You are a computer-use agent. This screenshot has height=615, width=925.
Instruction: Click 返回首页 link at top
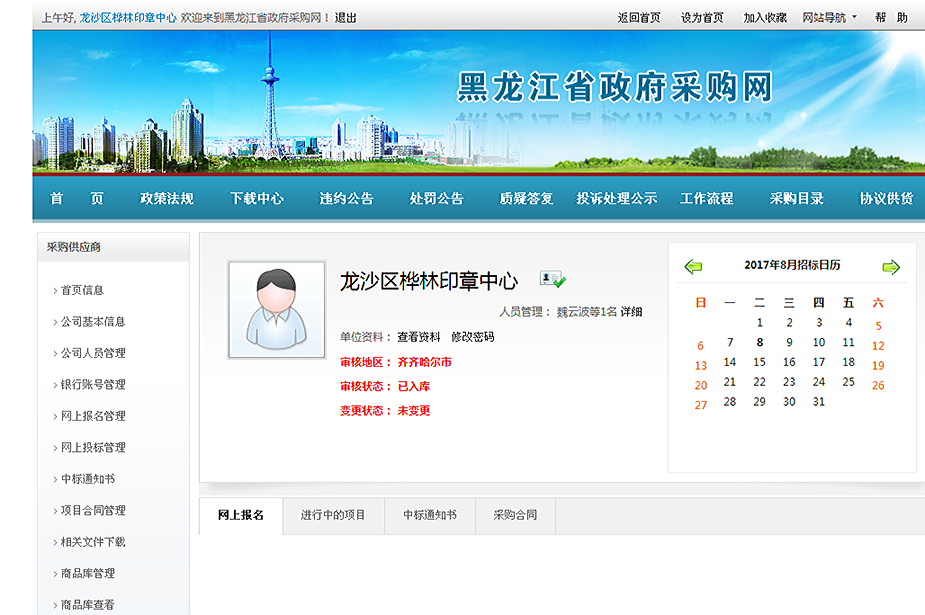tap(638, 18)
